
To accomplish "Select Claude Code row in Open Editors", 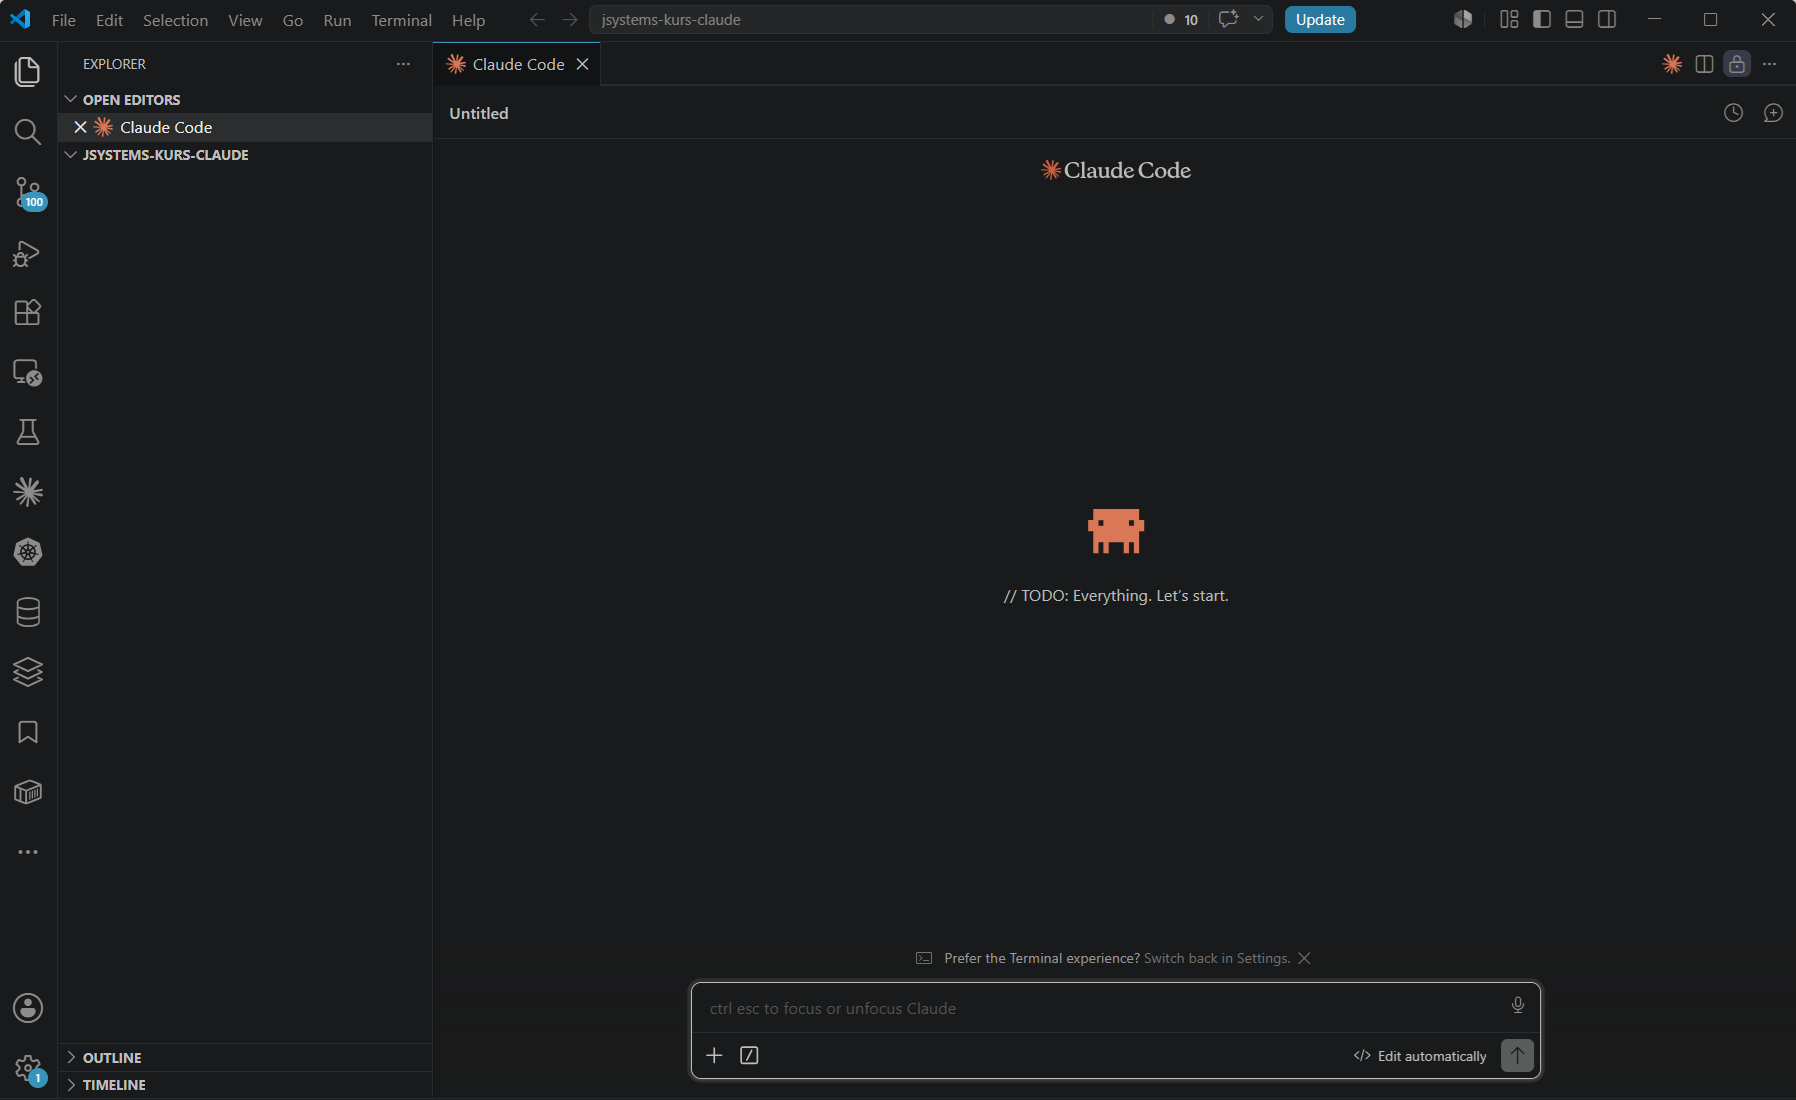I will 245,127.
